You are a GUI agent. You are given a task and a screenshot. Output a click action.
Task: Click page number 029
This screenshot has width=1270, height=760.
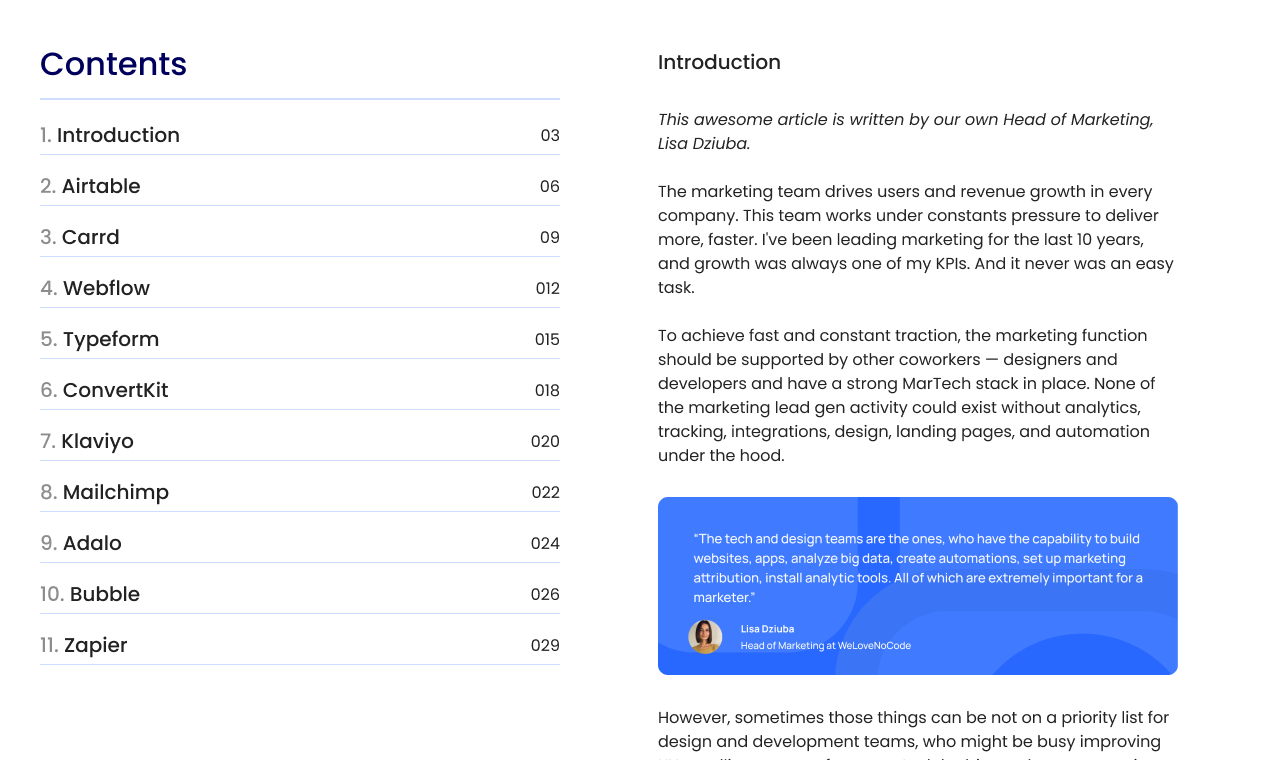pos(545,646)
